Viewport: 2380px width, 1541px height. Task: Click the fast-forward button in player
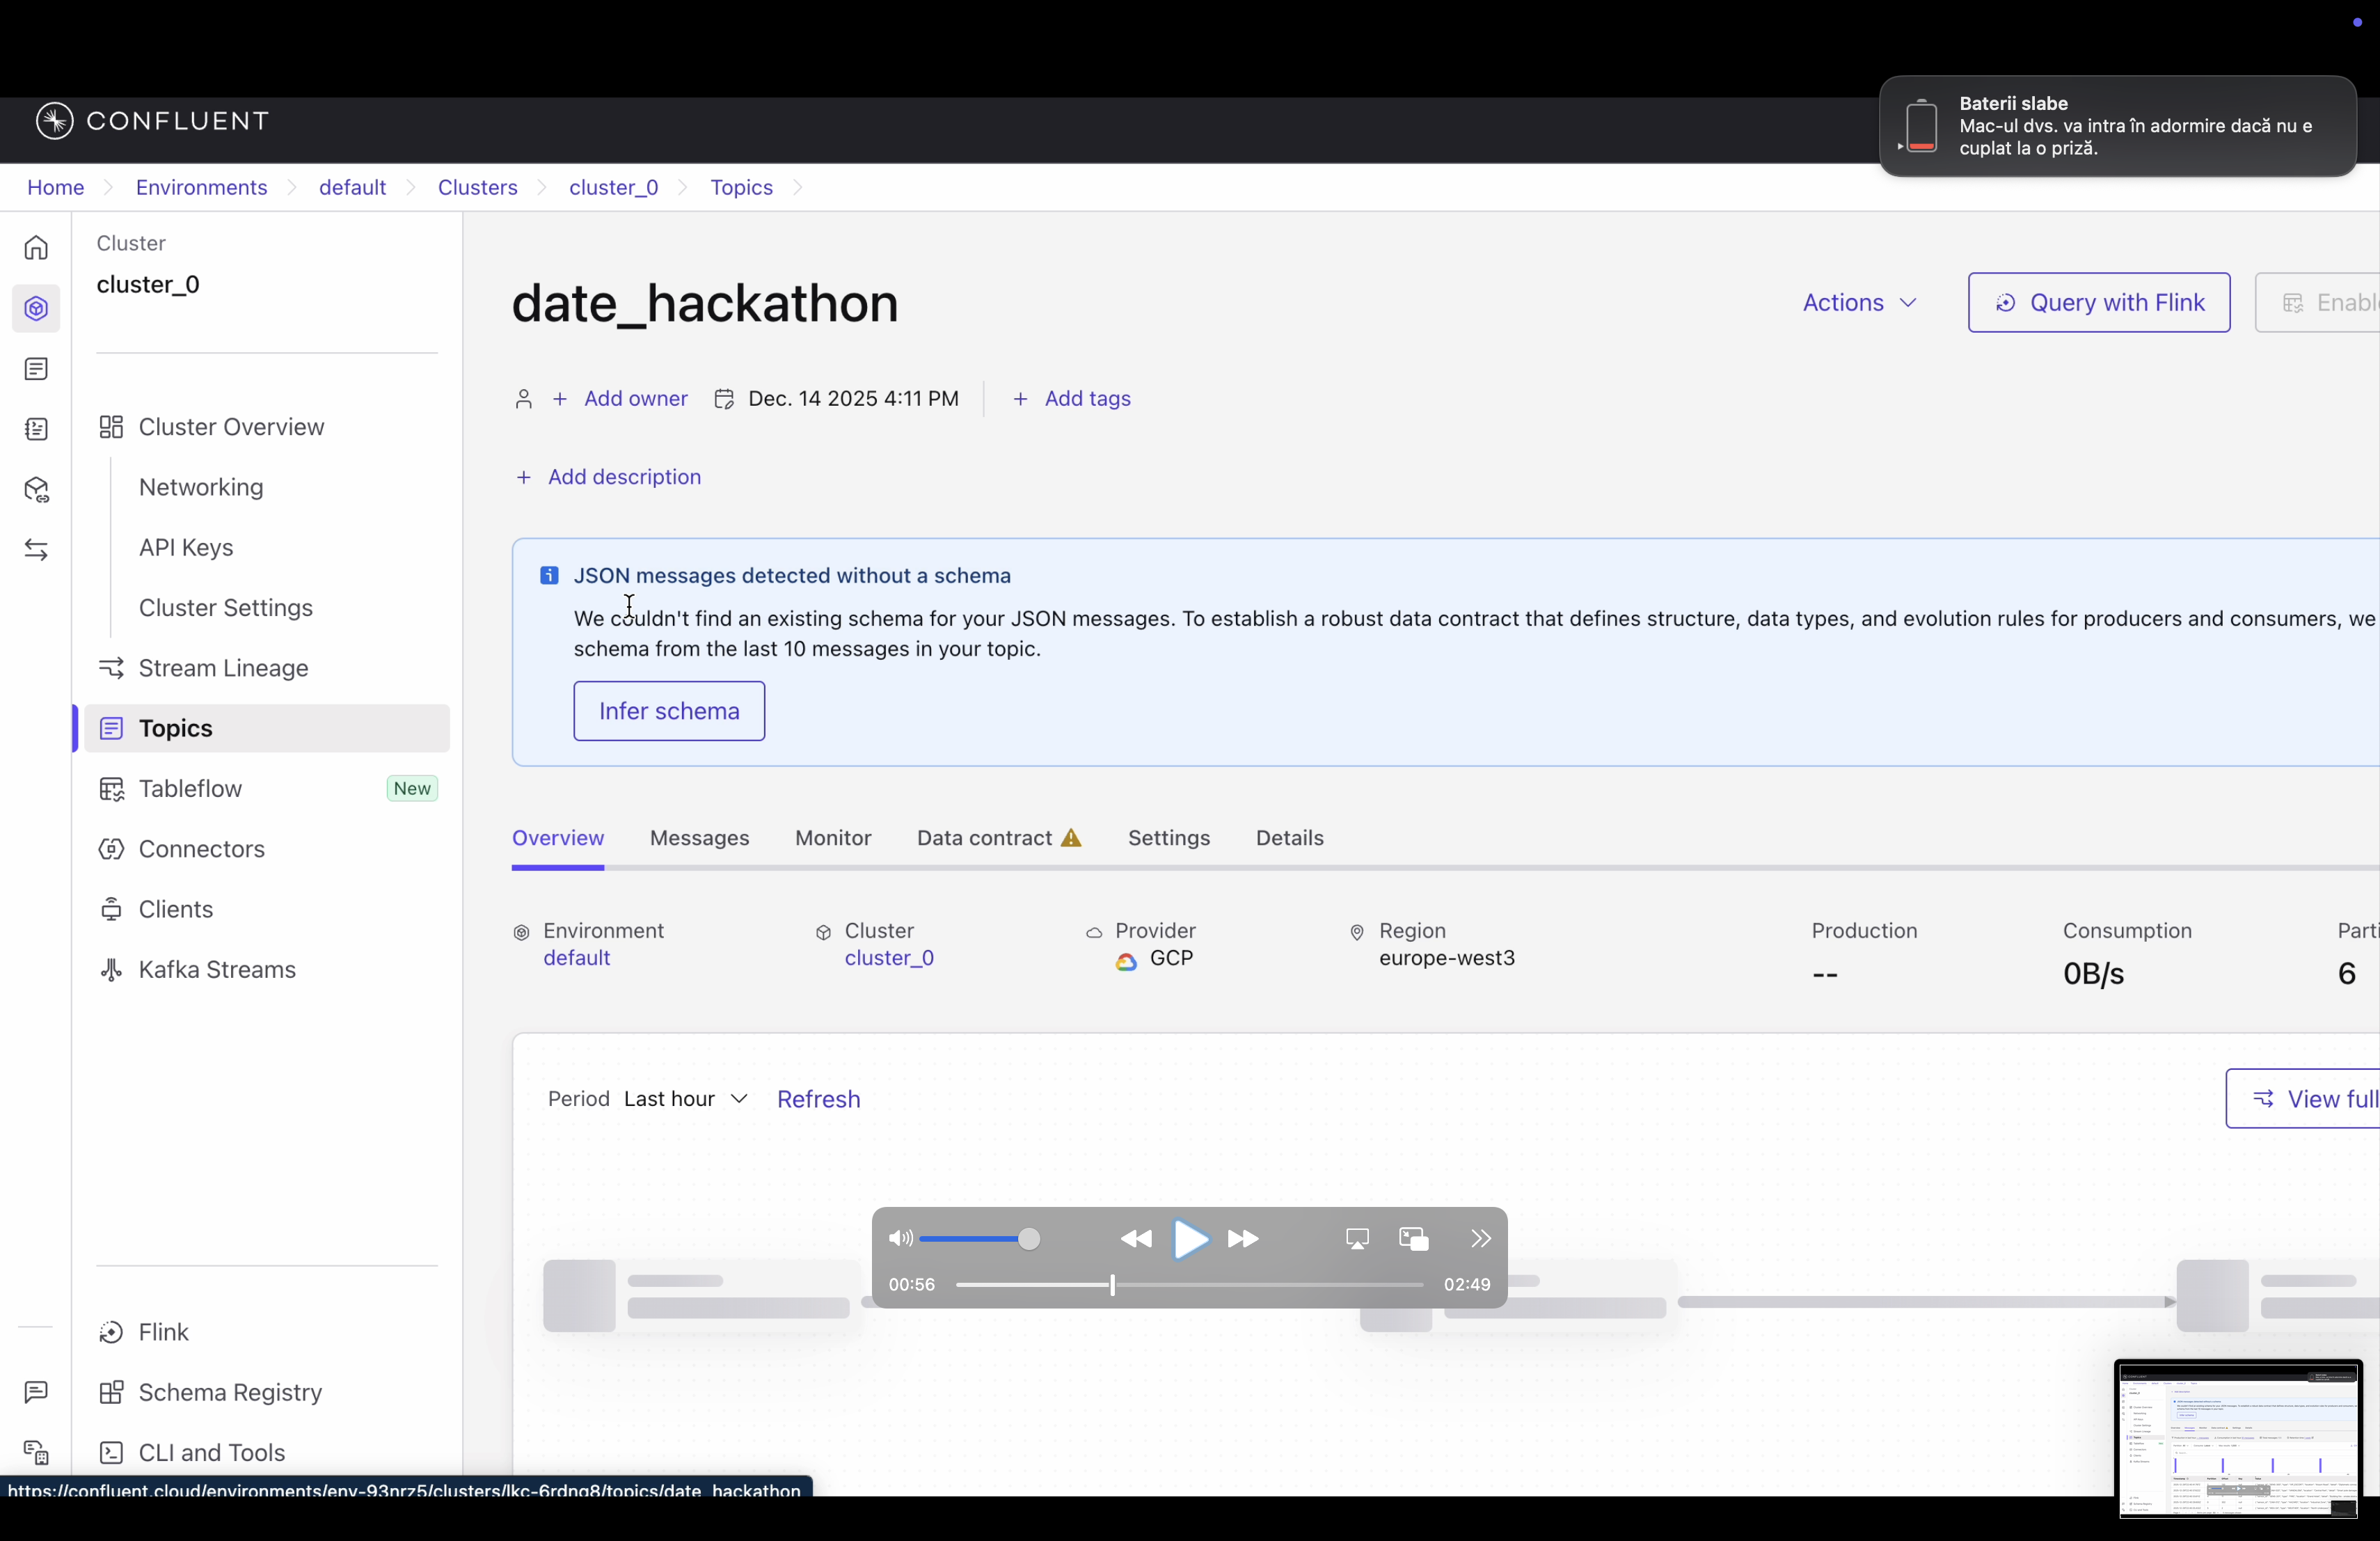tap(1243, 1239)
